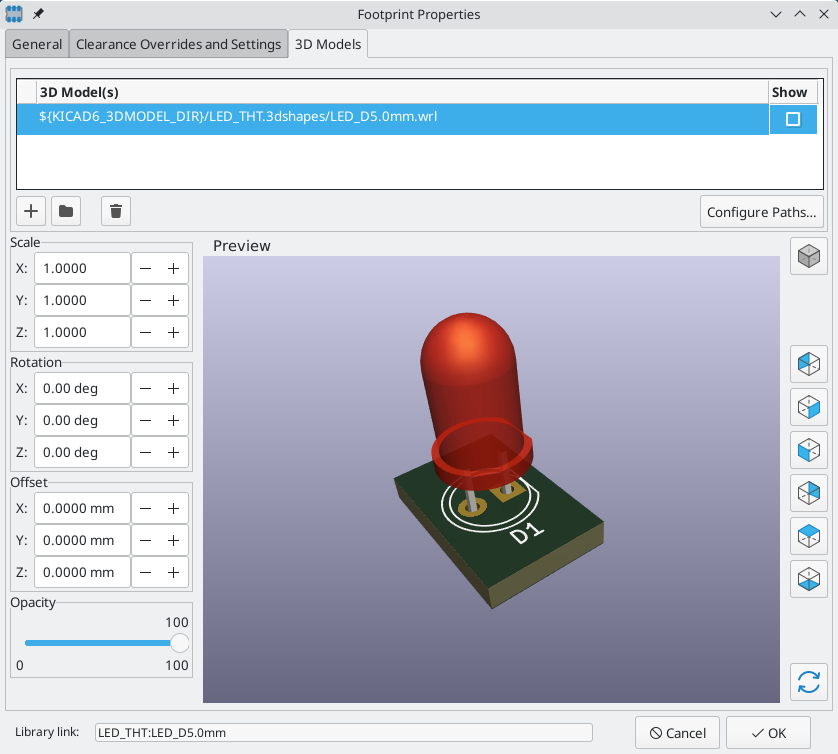838x754 pixels.
Task: Delete the selected 3D model
Action: tap(115, 210)
